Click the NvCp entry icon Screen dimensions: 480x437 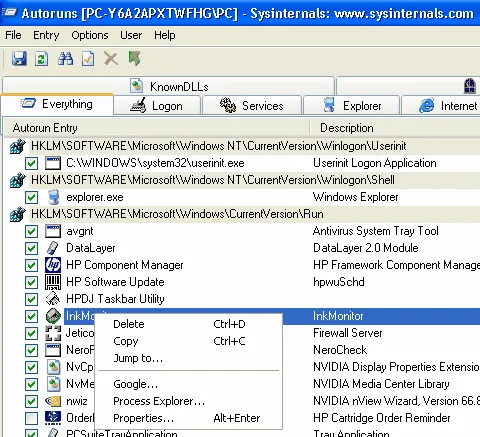pyautogui.click(x=53, y=367)
